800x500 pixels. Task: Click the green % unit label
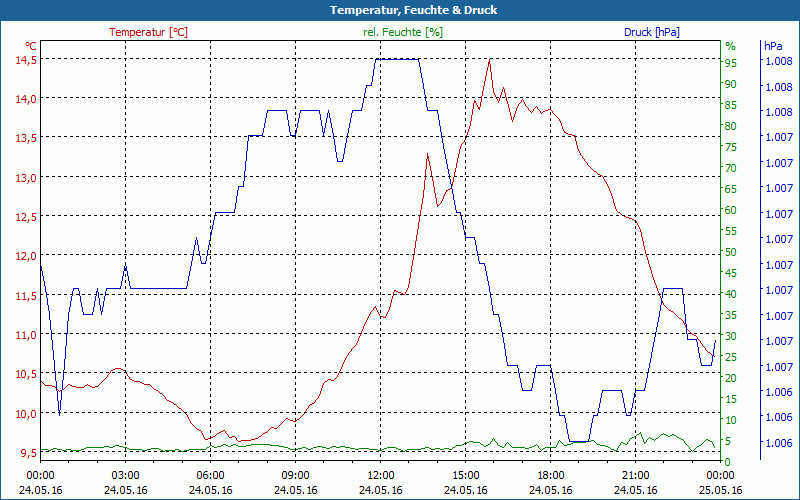coord(730,46)
